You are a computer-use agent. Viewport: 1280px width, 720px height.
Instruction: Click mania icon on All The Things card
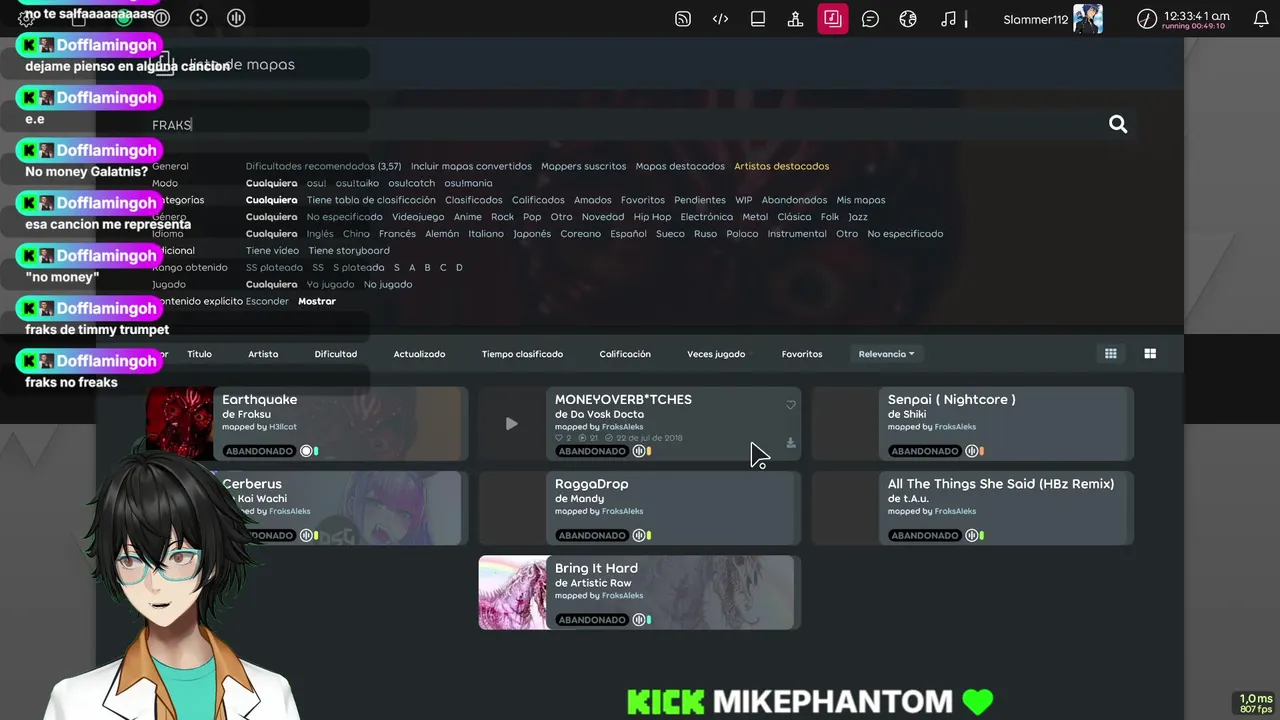click(971, 535)
